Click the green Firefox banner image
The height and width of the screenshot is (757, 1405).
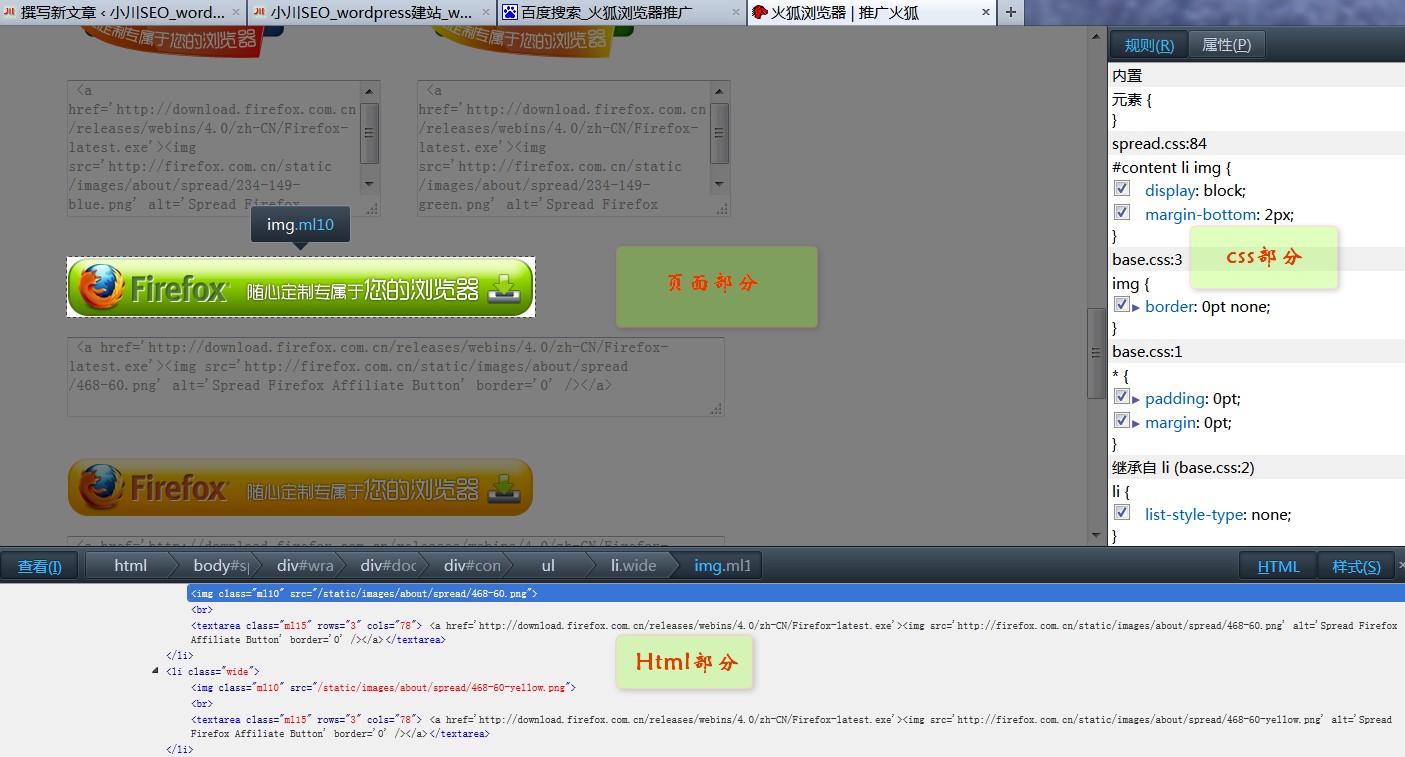point(301,288)
